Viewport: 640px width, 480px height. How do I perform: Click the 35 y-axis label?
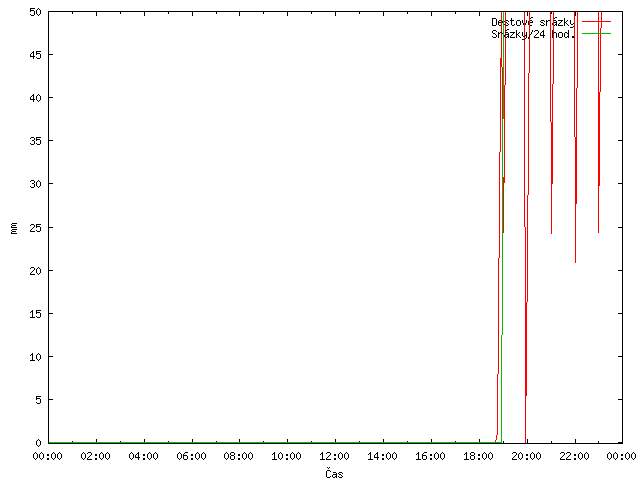tap(36, 141)
